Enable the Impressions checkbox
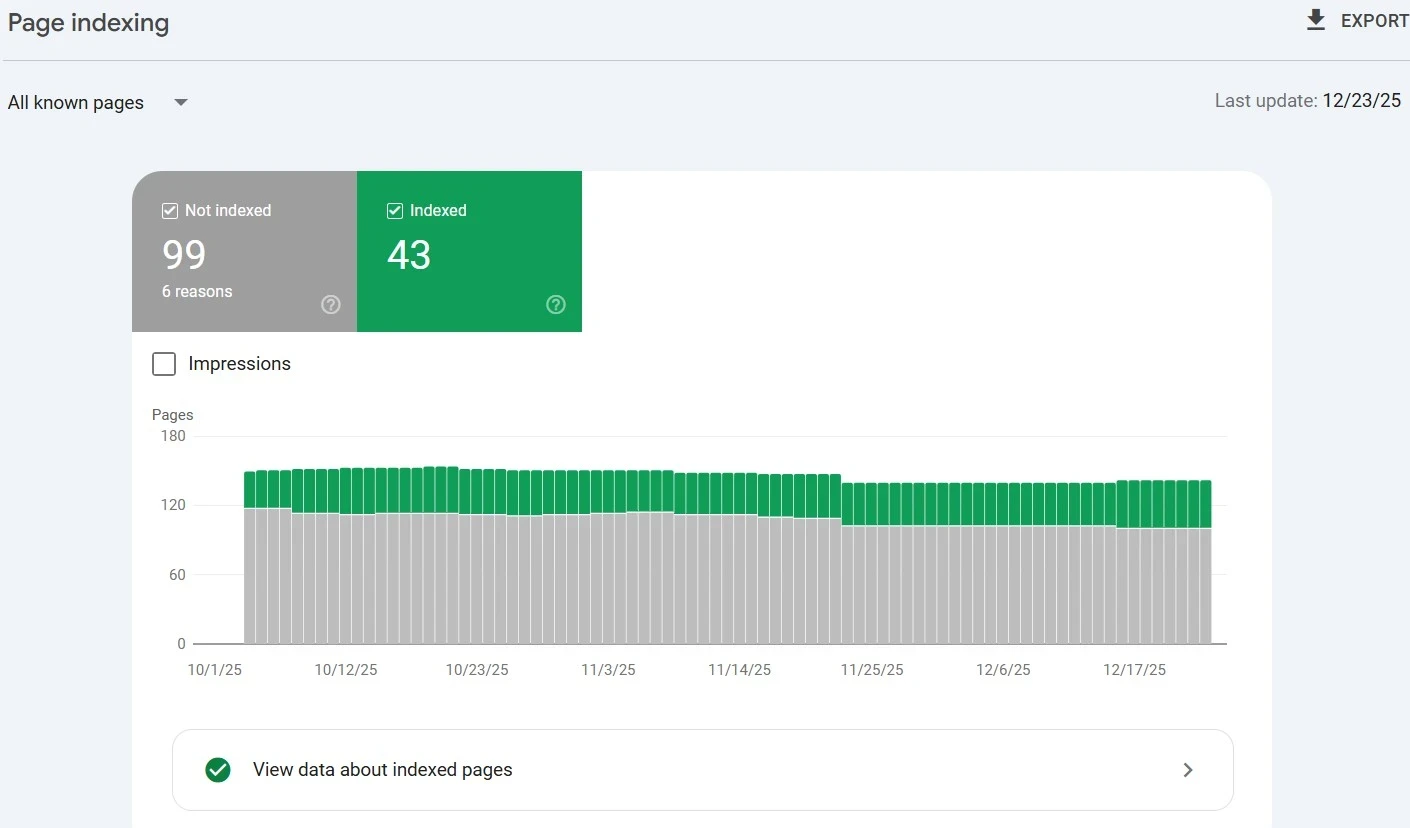The height and width of the screenshot is (828, 1410). [164, 364]
